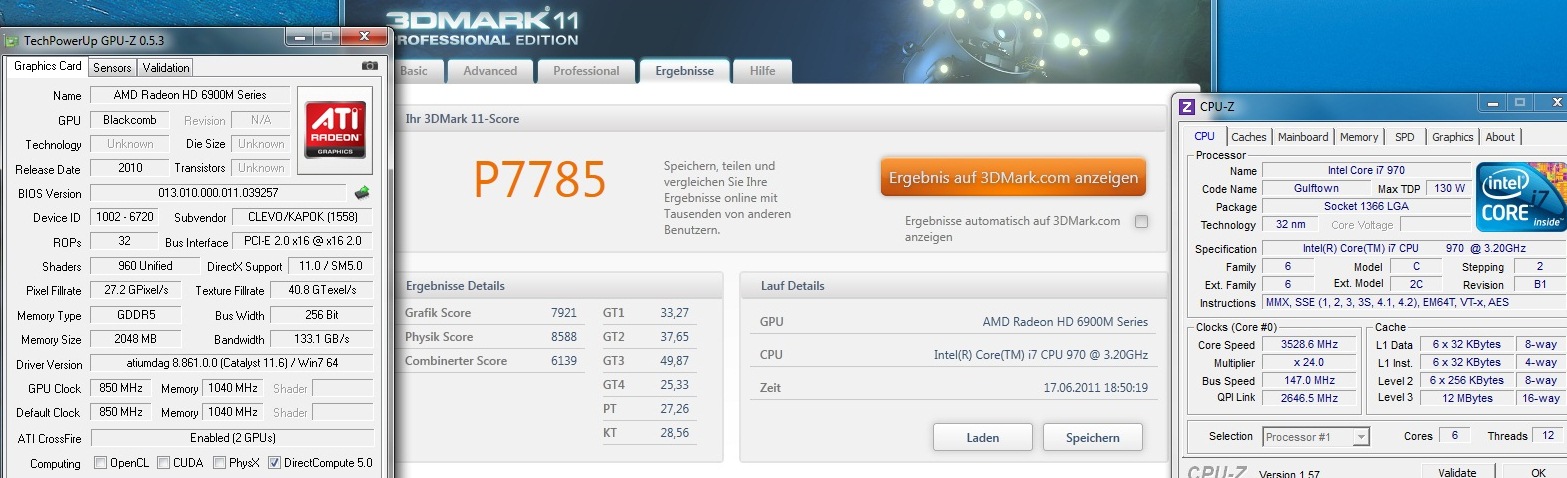Click the Threads count 12 field
1567x478 pixels.
tap(1548, 436)
